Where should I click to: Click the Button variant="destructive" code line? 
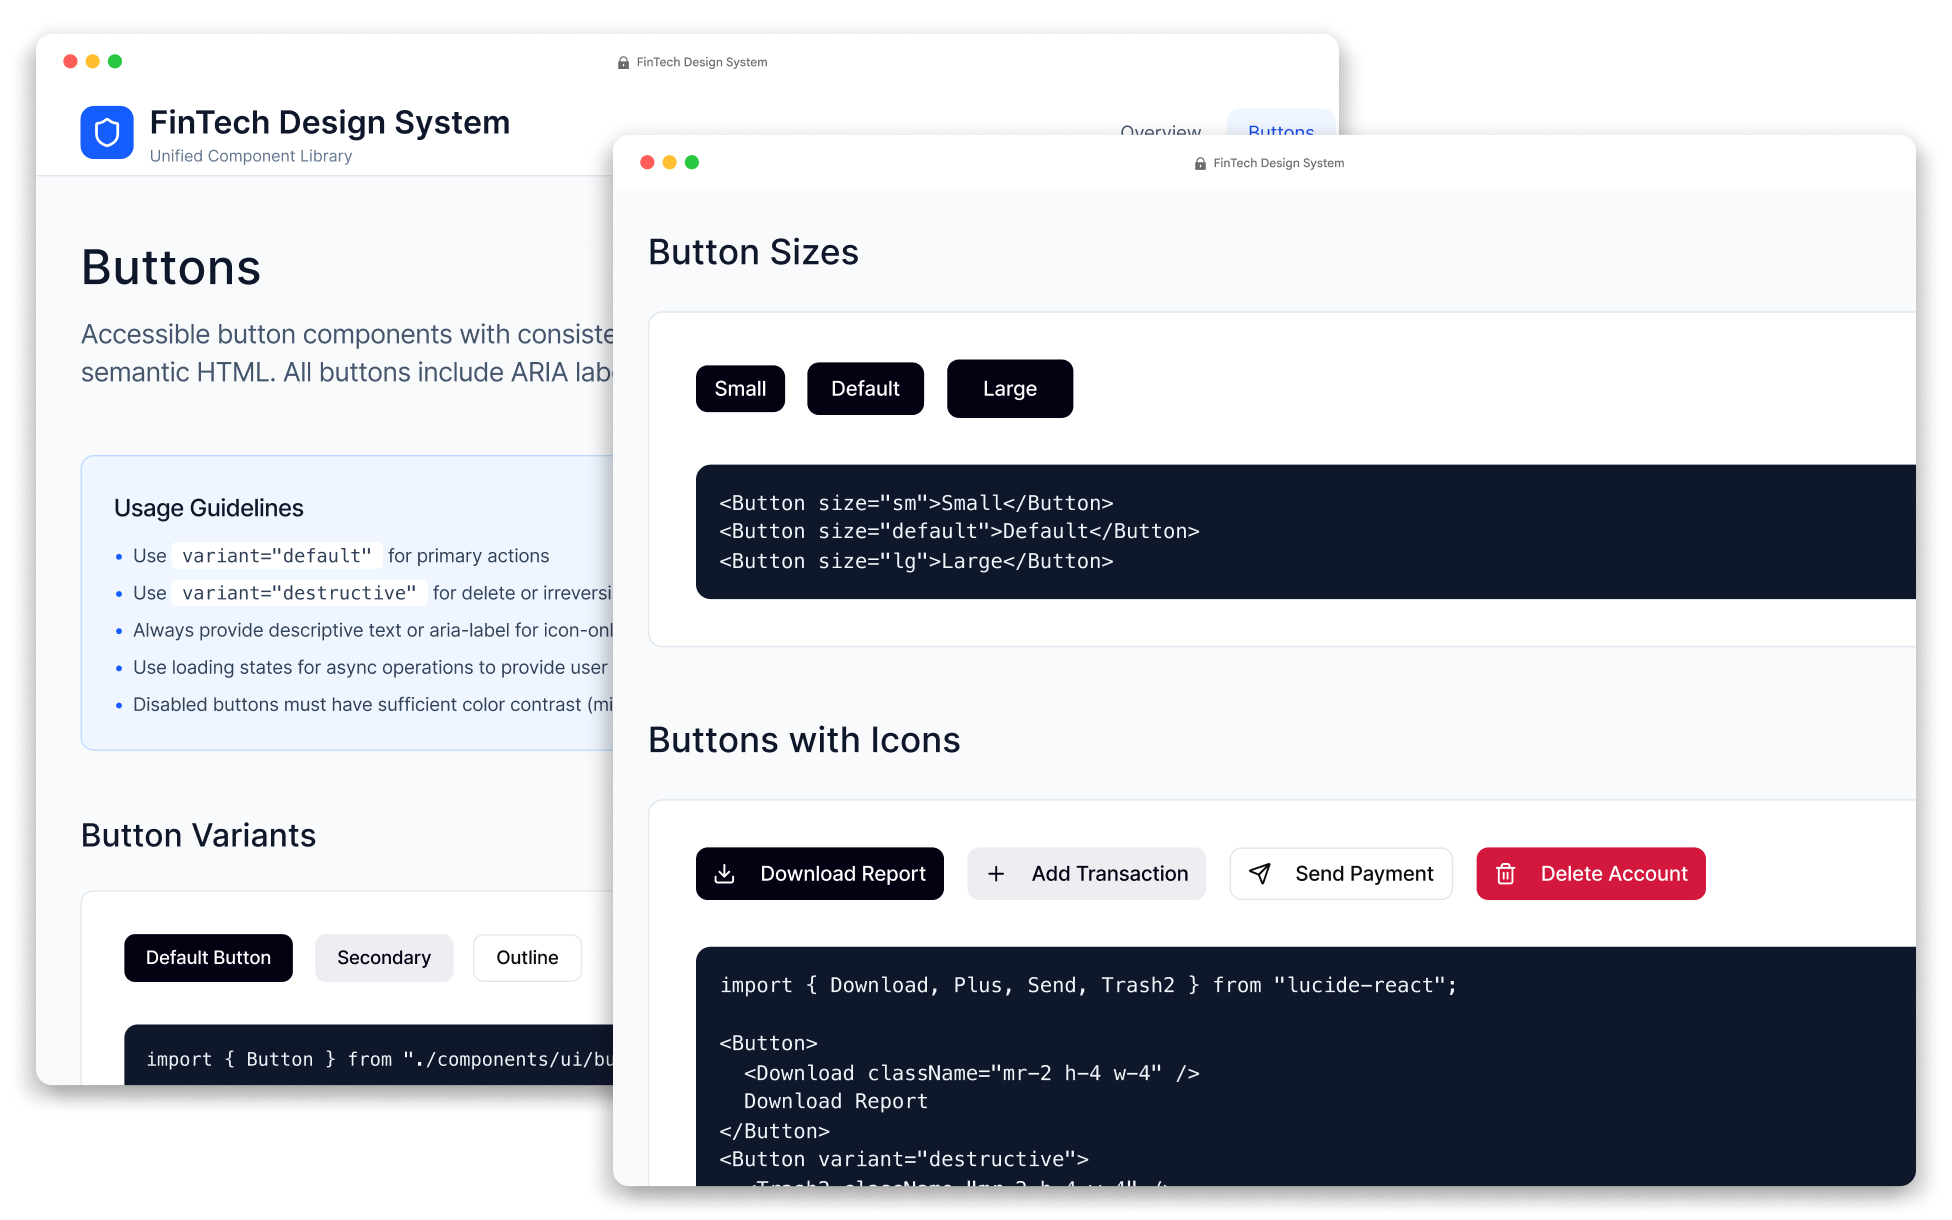pyautogui.click(x=904, y=1159)
